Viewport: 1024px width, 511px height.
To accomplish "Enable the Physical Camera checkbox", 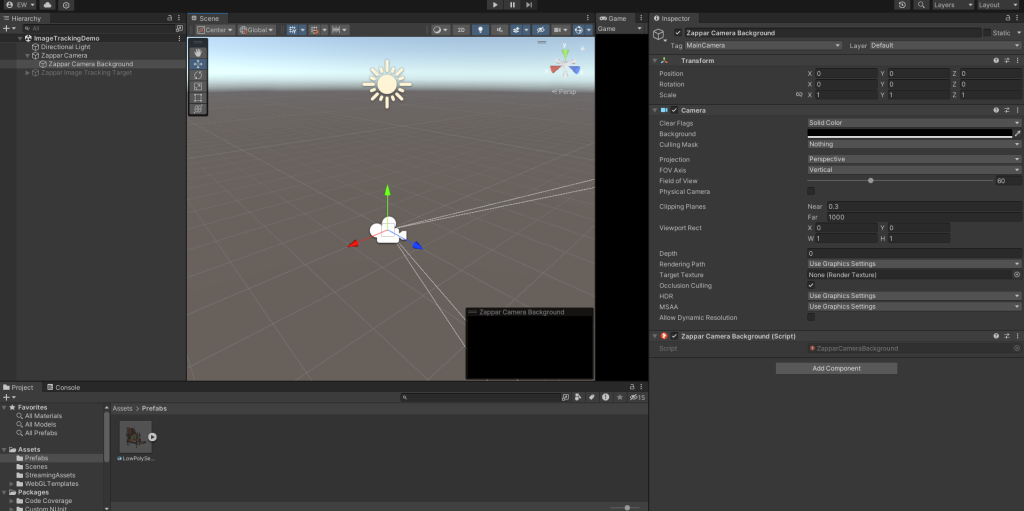I will pos(811,191).
